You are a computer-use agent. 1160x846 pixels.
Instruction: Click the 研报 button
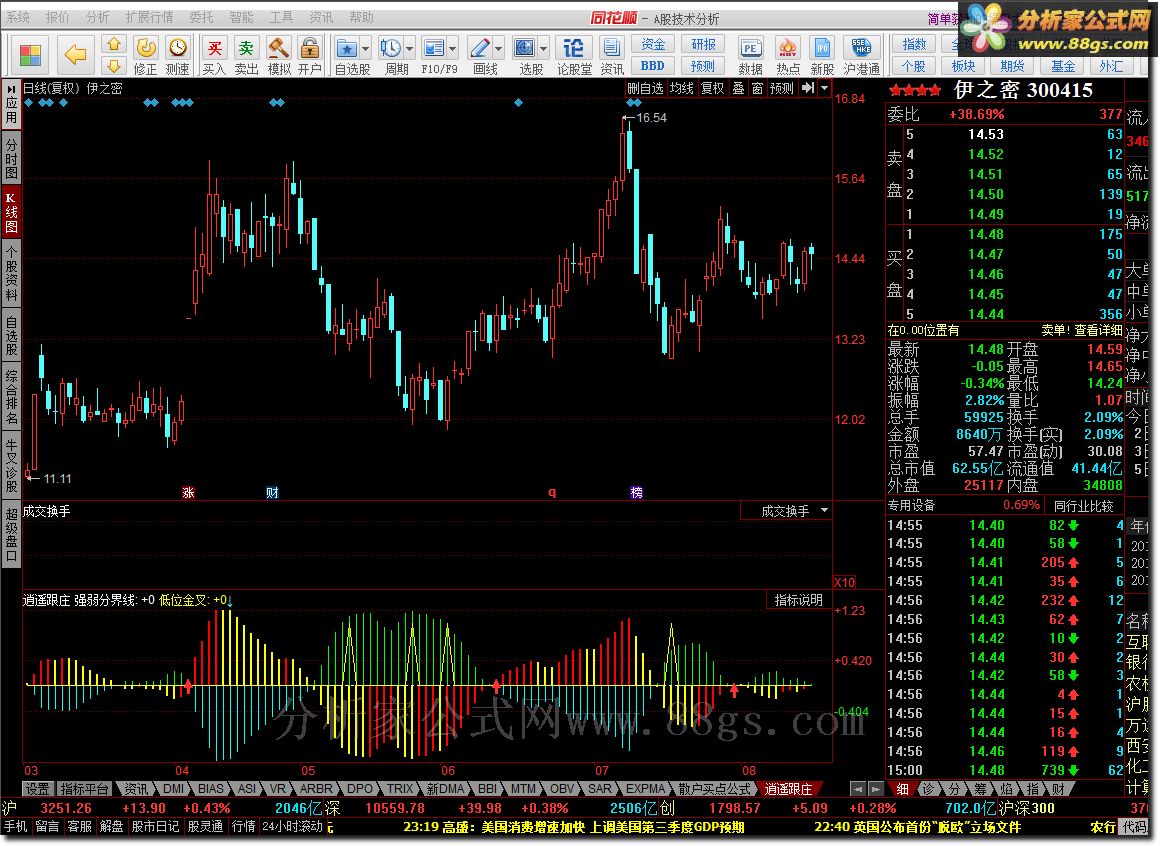tap(703, 44)
